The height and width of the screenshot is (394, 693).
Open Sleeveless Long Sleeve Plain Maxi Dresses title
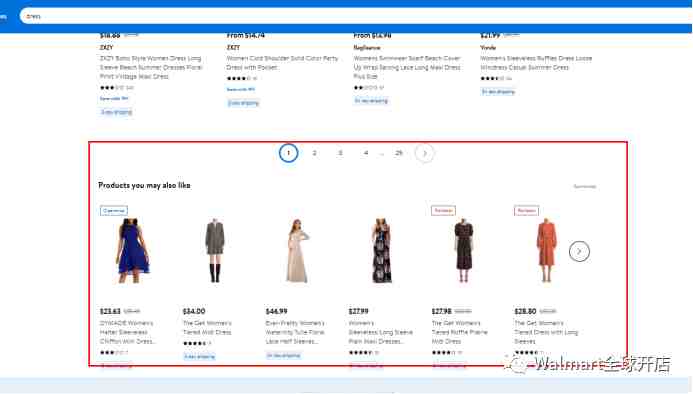point(381,332)
